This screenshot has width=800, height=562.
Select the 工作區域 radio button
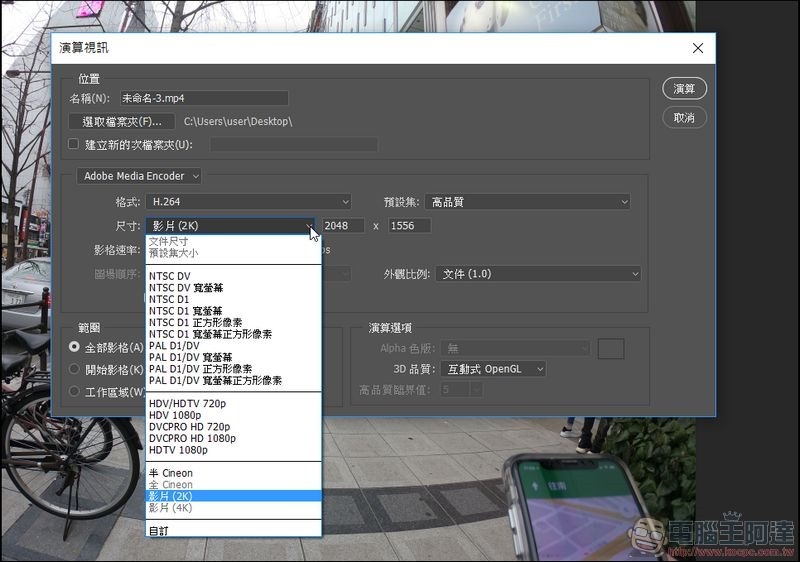click(x=74, y=391)
